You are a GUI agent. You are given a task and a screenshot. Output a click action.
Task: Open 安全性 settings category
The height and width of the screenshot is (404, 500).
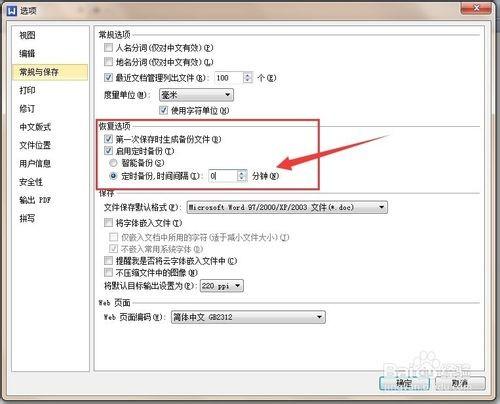coord(31,182)
